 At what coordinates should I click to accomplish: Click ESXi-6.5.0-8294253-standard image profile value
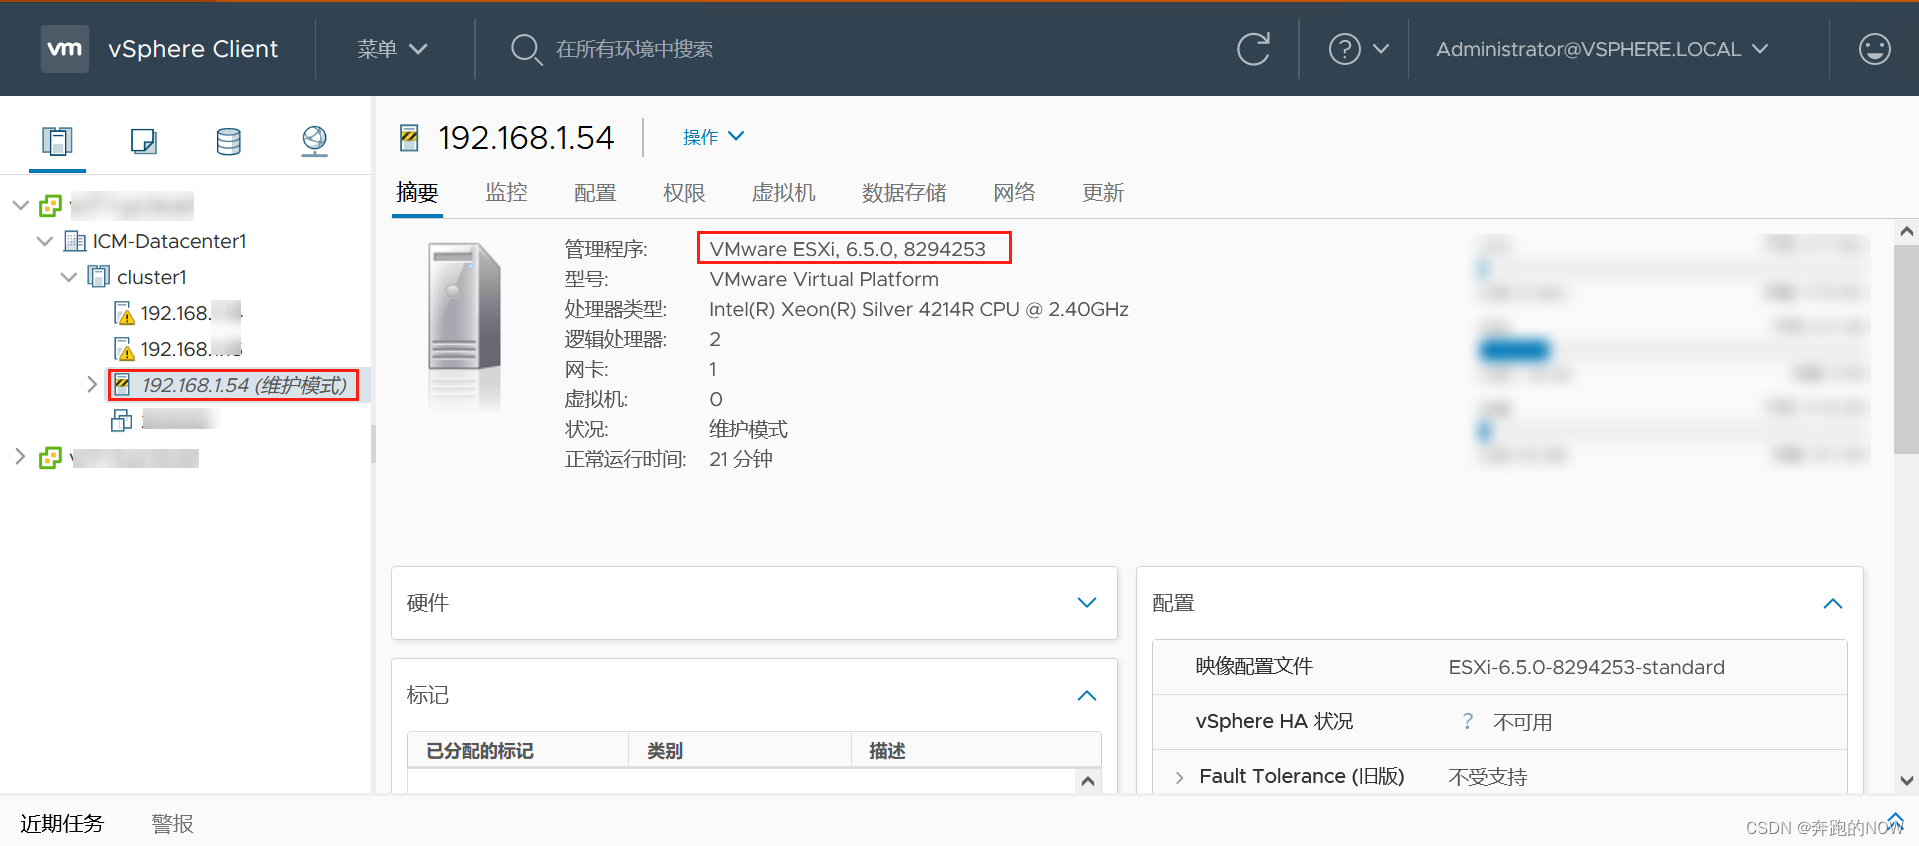1586,667
